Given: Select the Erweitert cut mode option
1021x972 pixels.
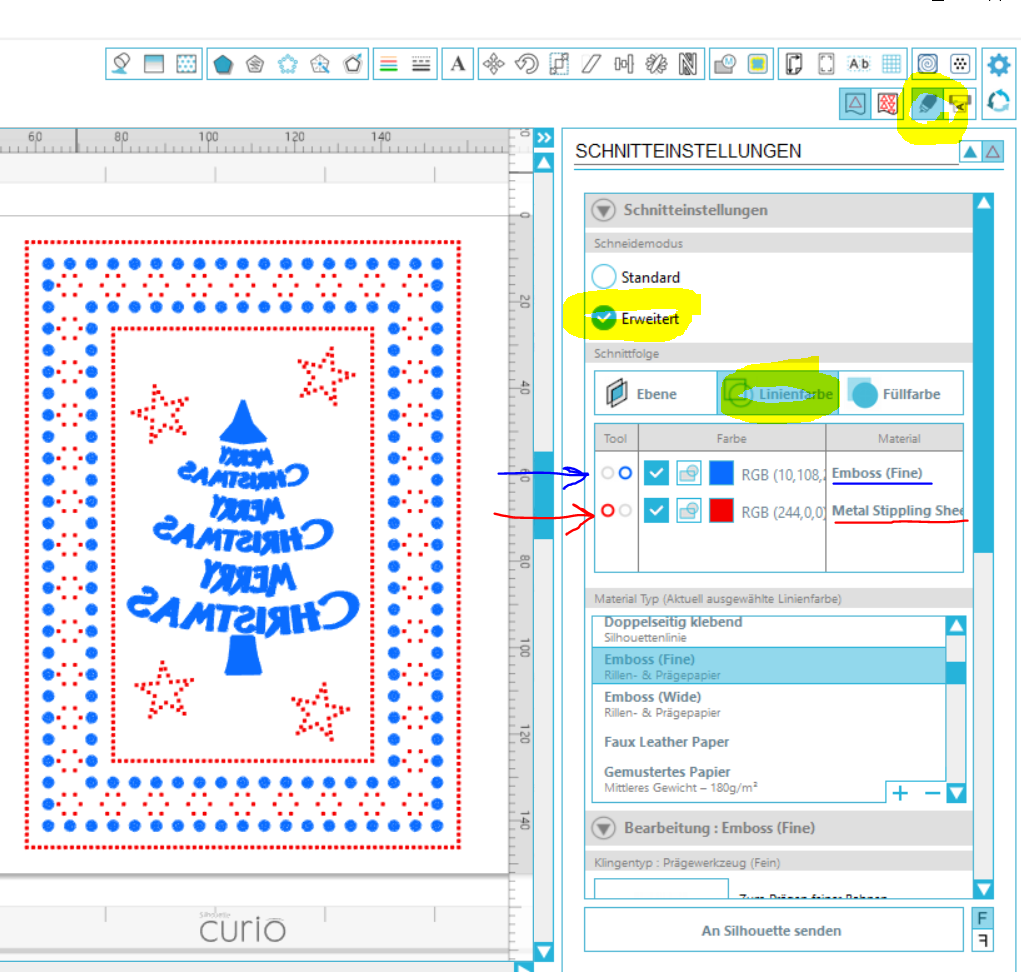Looking at the screenshot, I should [x=605, y=319].
